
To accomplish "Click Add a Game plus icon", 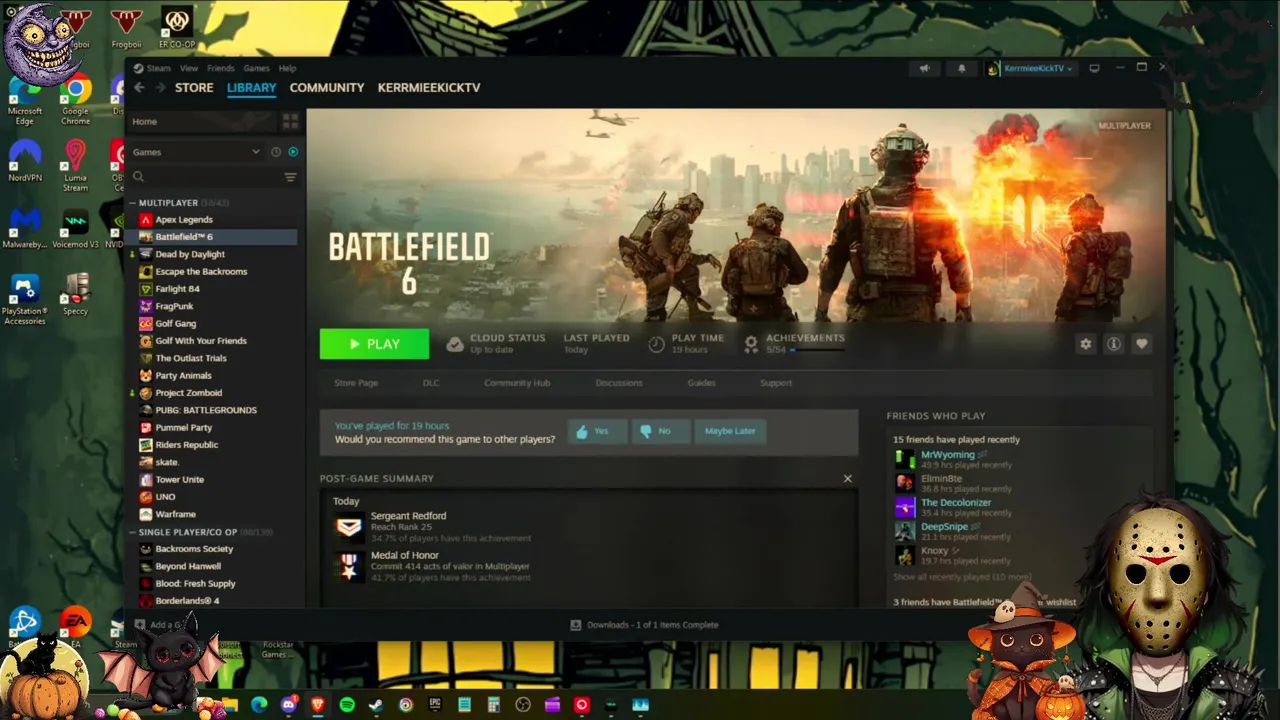I will click(140, 625).
